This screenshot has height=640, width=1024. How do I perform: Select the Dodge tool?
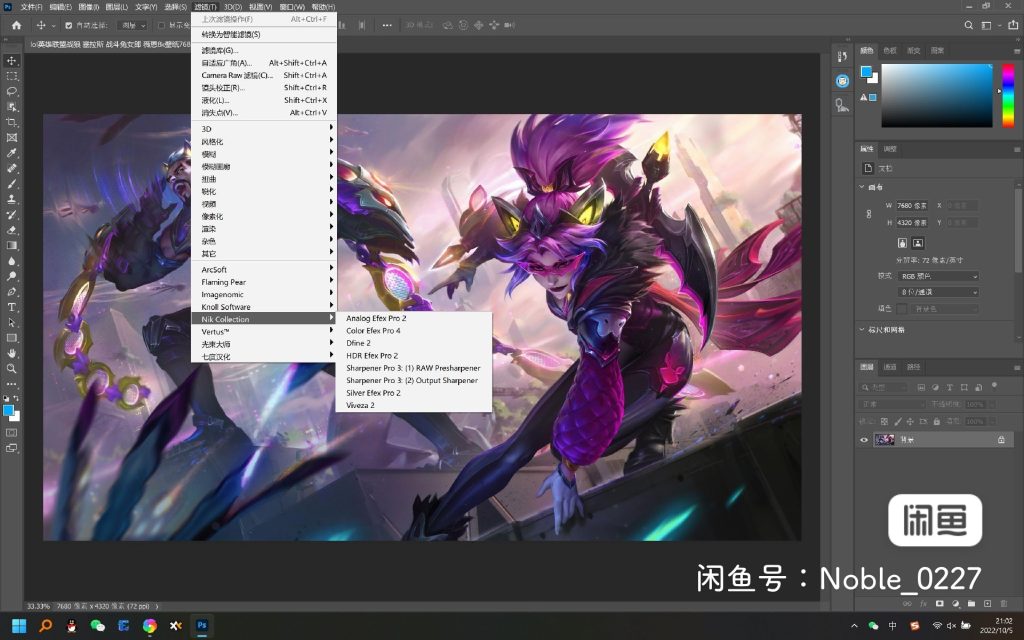[12, 276]
